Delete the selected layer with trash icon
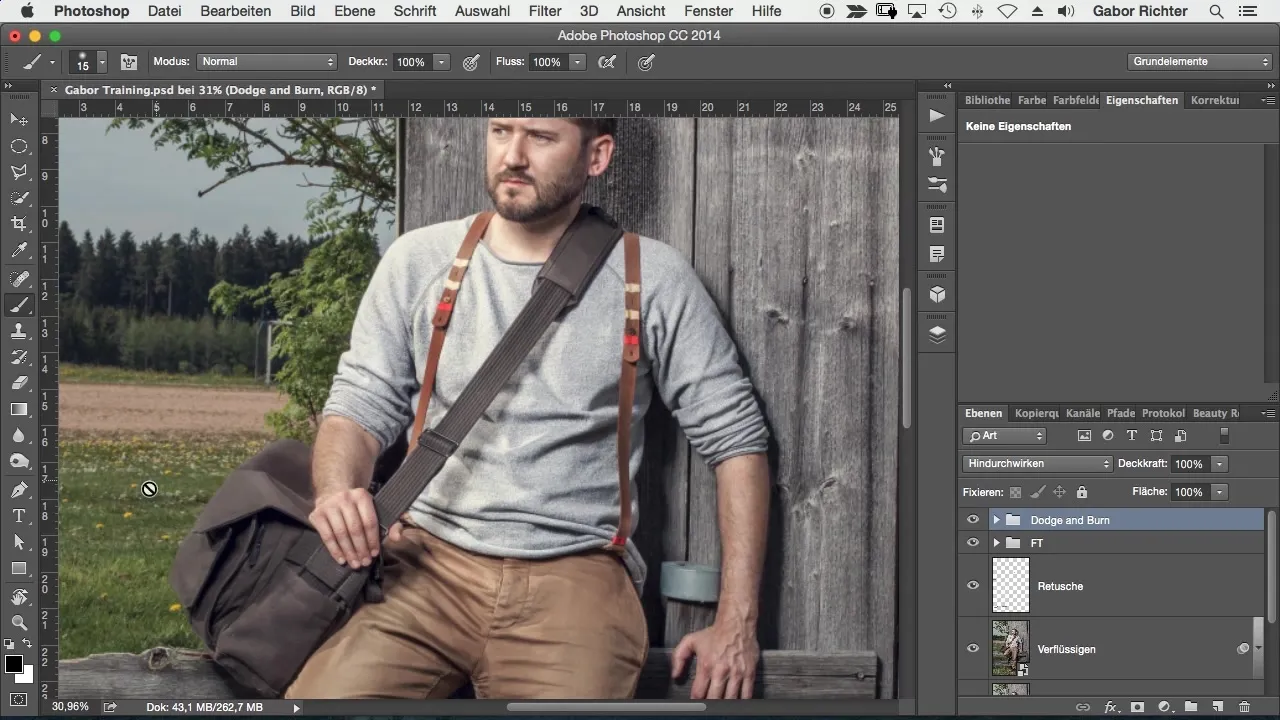 pos(1244,707)
